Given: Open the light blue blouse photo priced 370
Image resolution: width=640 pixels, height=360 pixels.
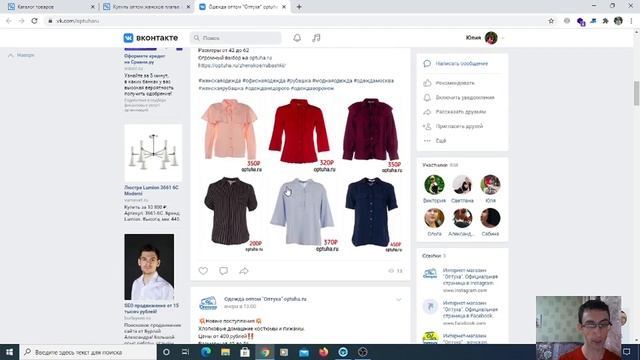Looking at the screenshot, I should pyautogui.click(x=303, y=213).
